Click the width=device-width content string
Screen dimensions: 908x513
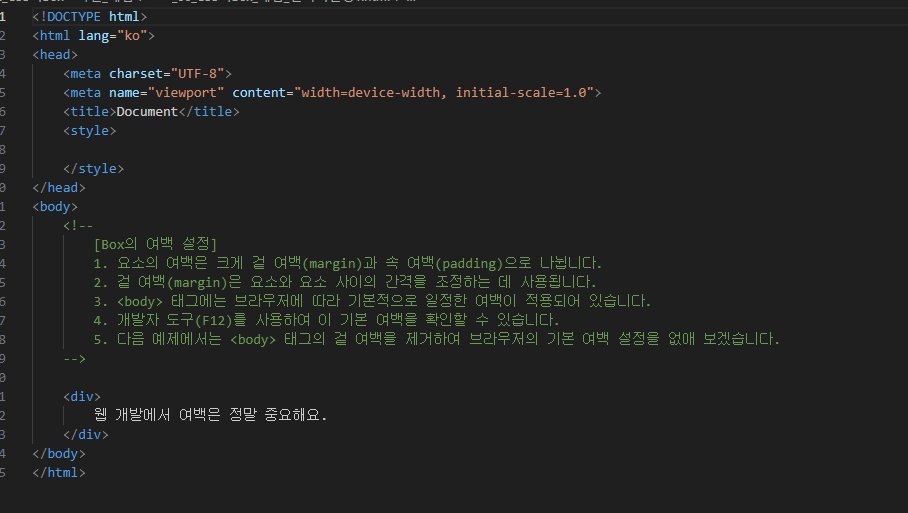pos(444,93)
